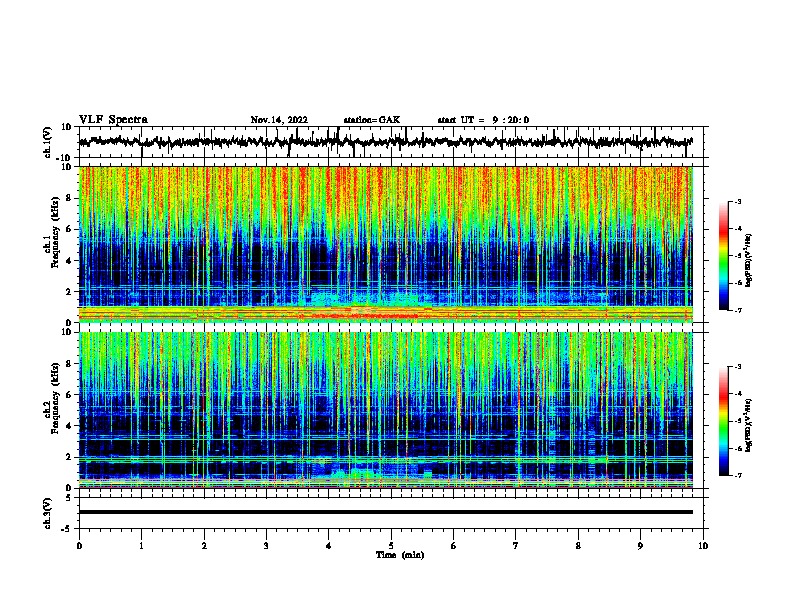The width and height of the screenshot is (792, 612).
Task: Click time axis tick label "4"
Action: [329, 546]
